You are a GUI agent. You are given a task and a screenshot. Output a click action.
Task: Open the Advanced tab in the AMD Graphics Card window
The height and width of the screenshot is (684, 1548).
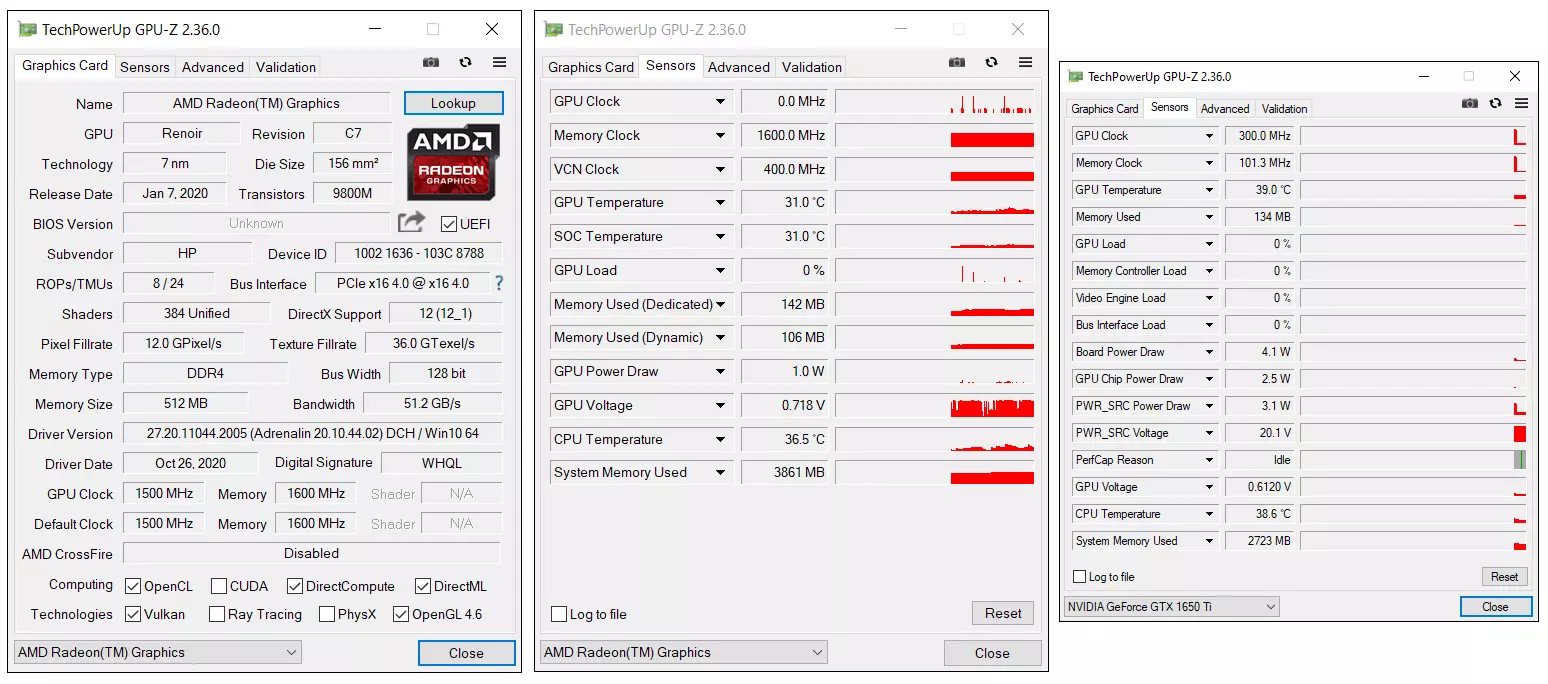pyautogui.click(x=213, y=67)
